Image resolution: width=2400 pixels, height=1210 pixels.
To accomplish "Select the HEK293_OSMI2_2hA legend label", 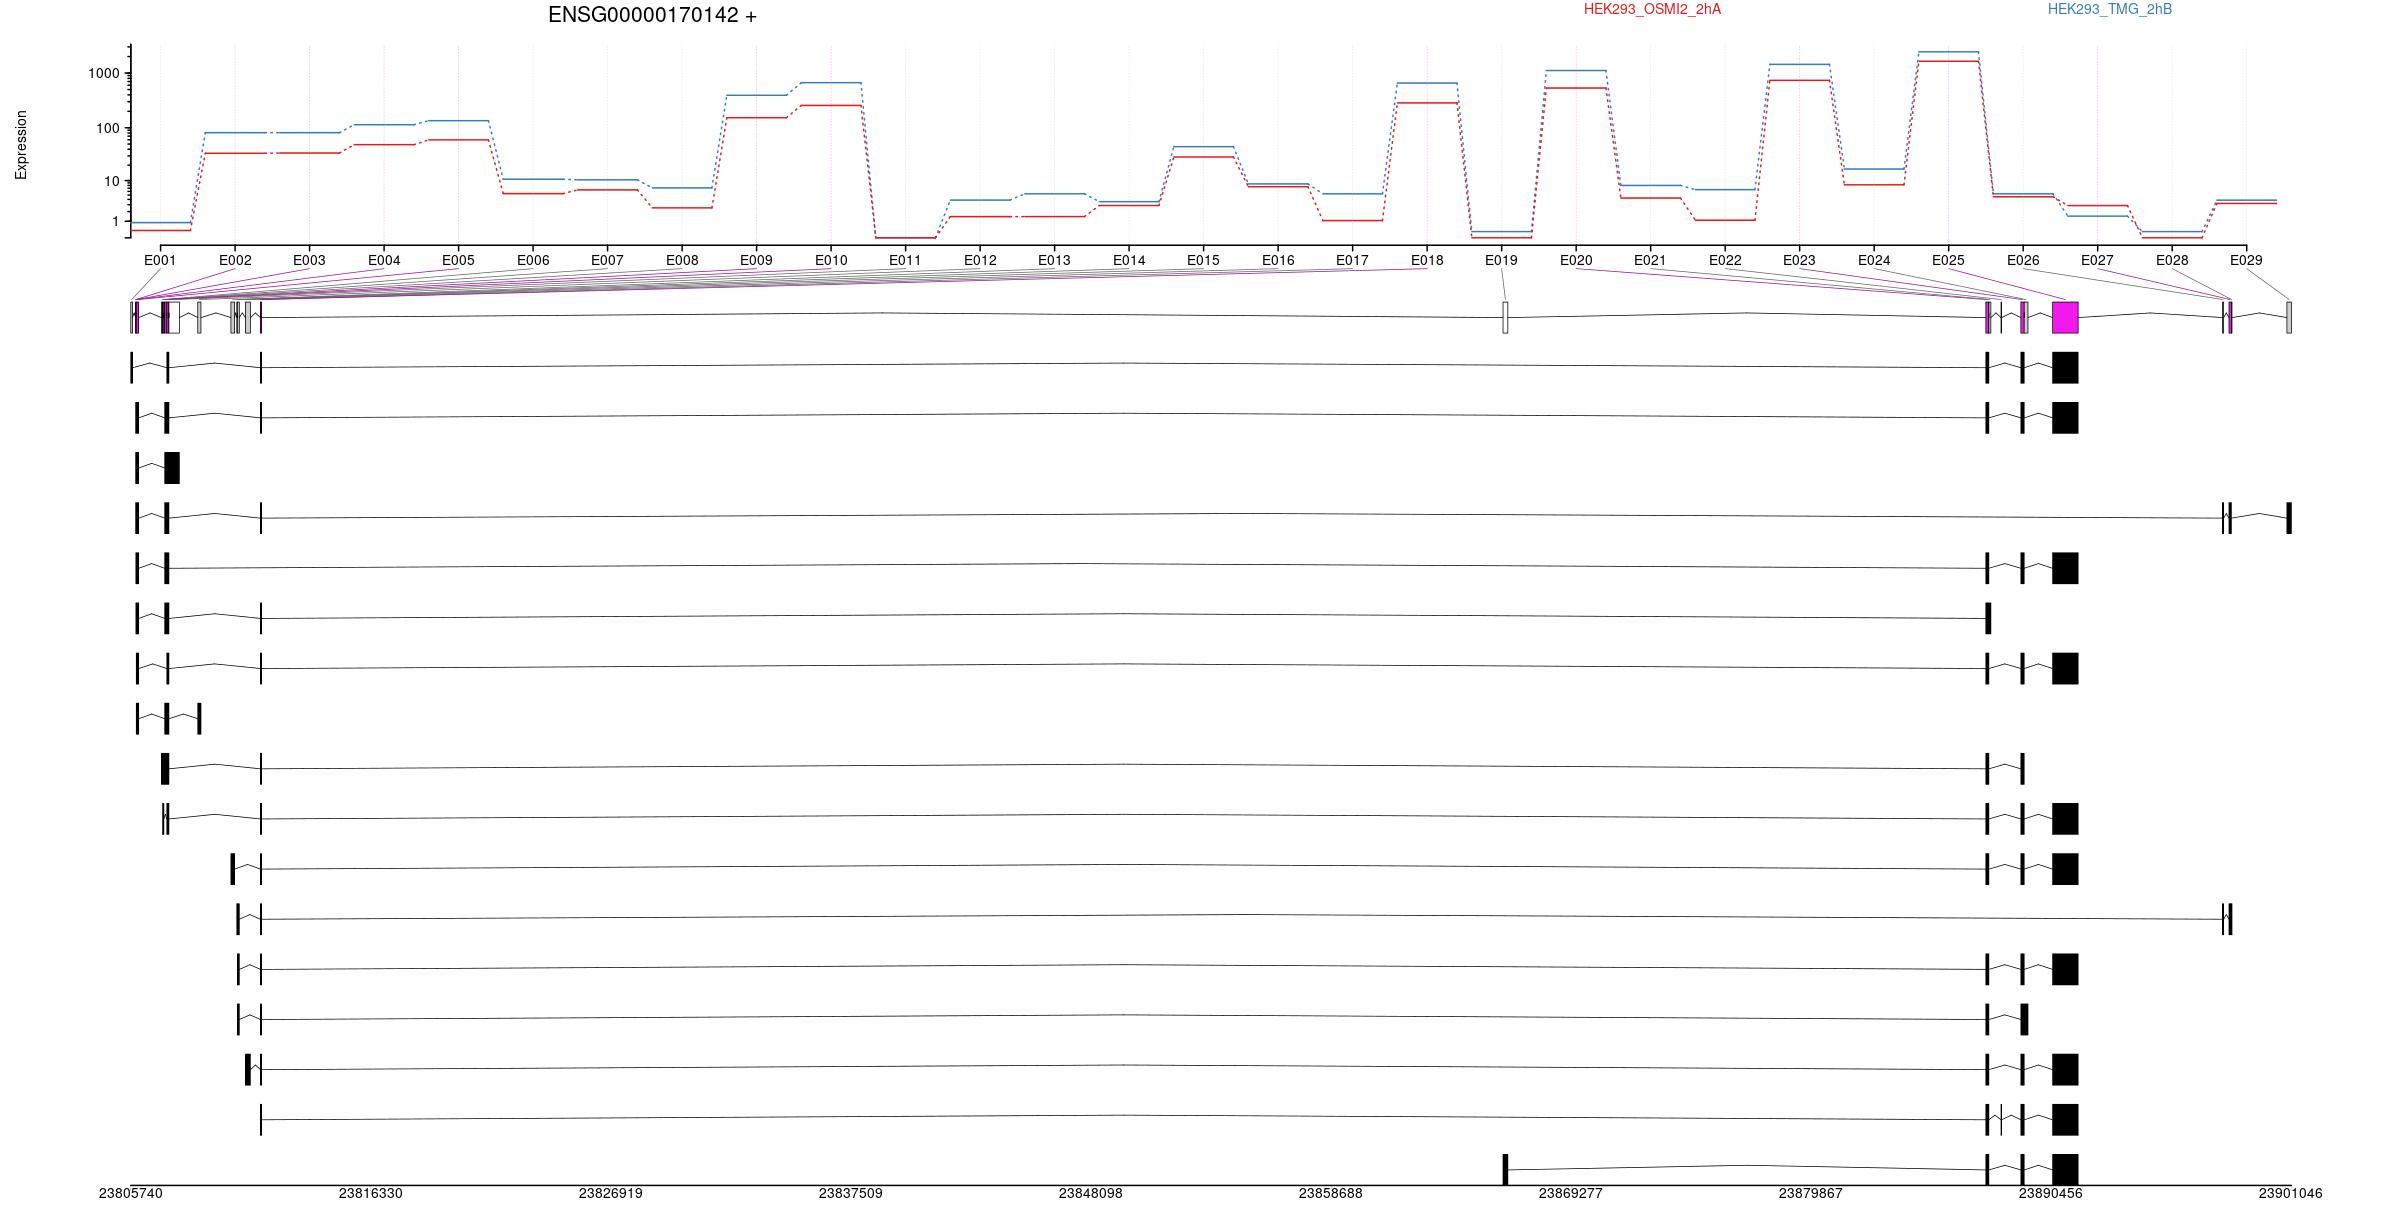I will coord(1652,9).
